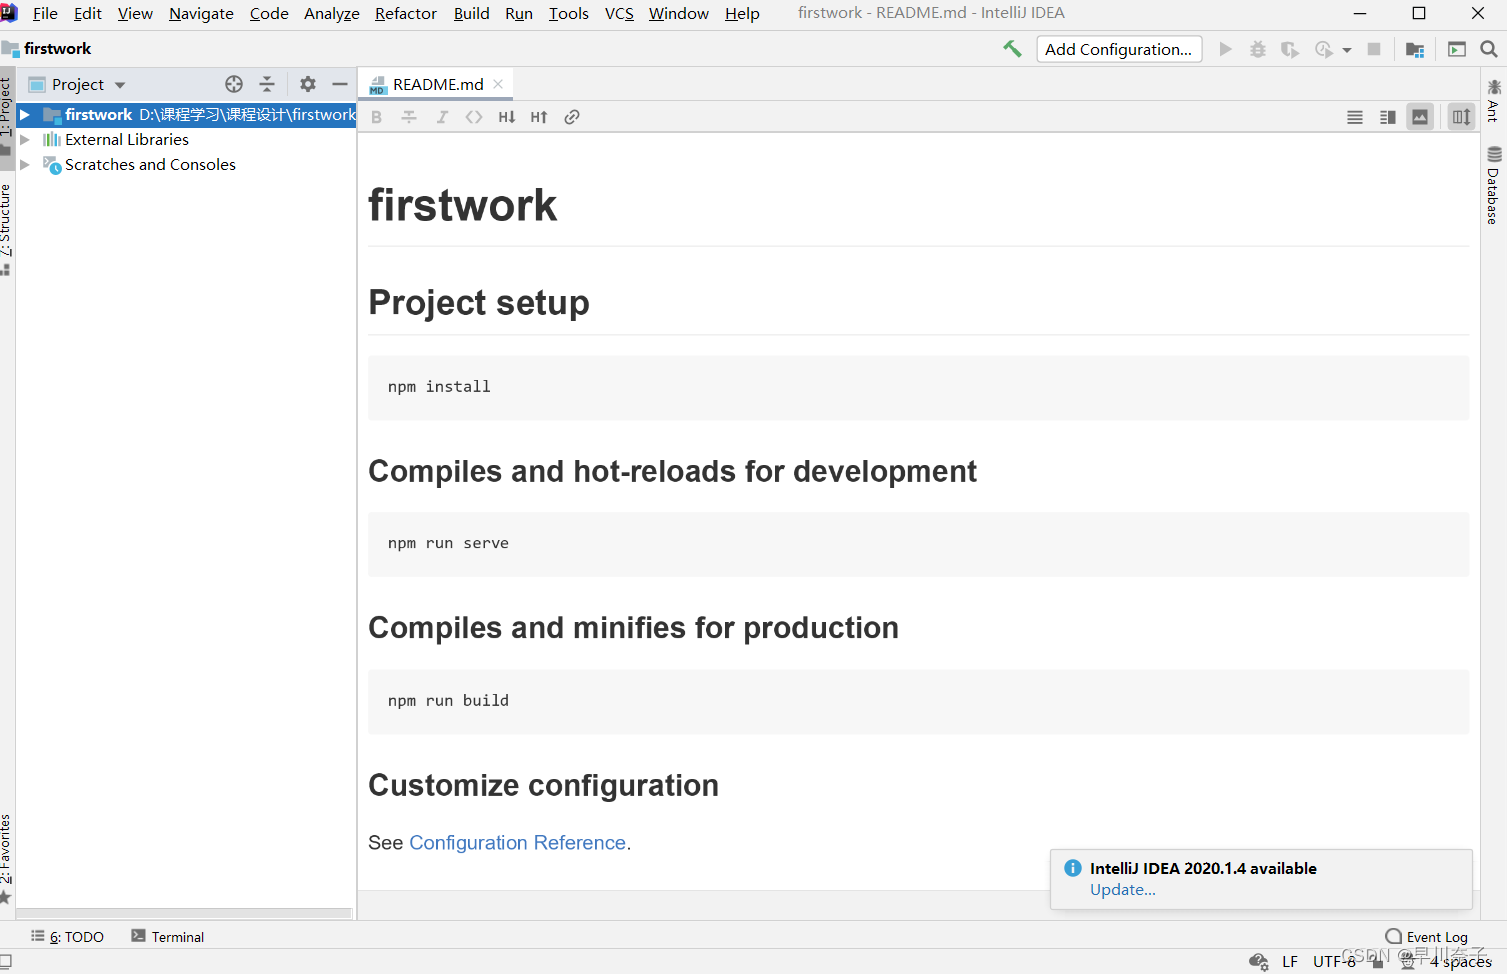Apply italic formatting in editor toolbar
1507x974 pixels.
[x=442, y=117]
